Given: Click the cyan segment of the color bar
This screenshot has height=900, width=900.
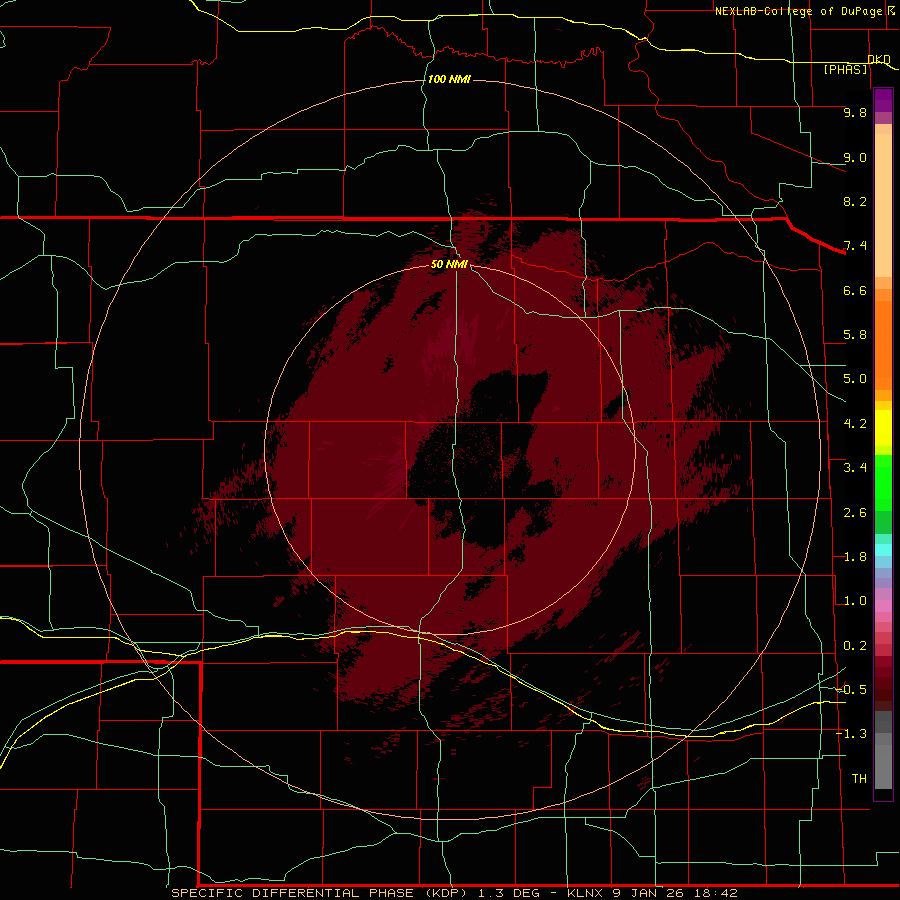Looking at the screenshot, I should (x=883, y=550).
